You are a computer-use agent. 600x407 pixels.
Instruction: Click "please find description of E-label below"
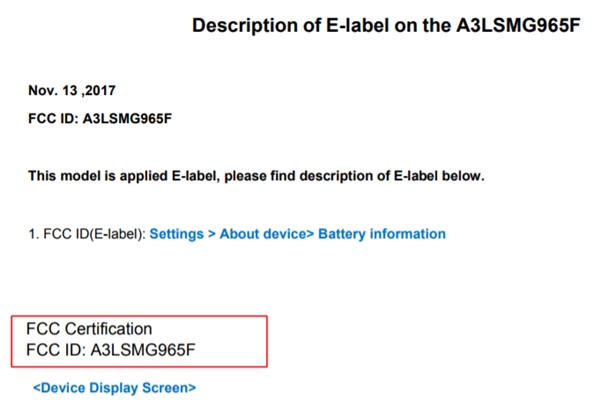(x=357, y=177)
